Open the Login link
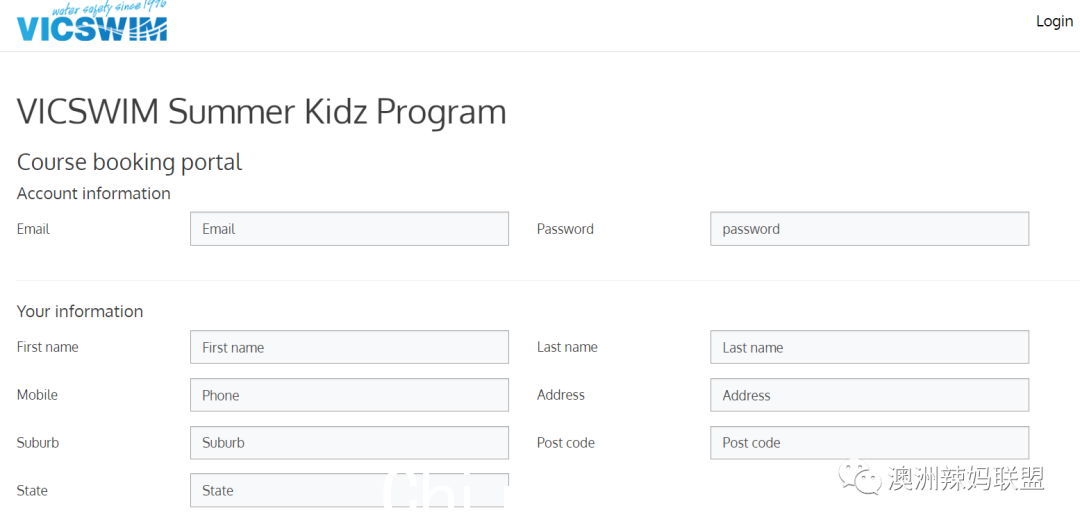 coord(1055,21)
